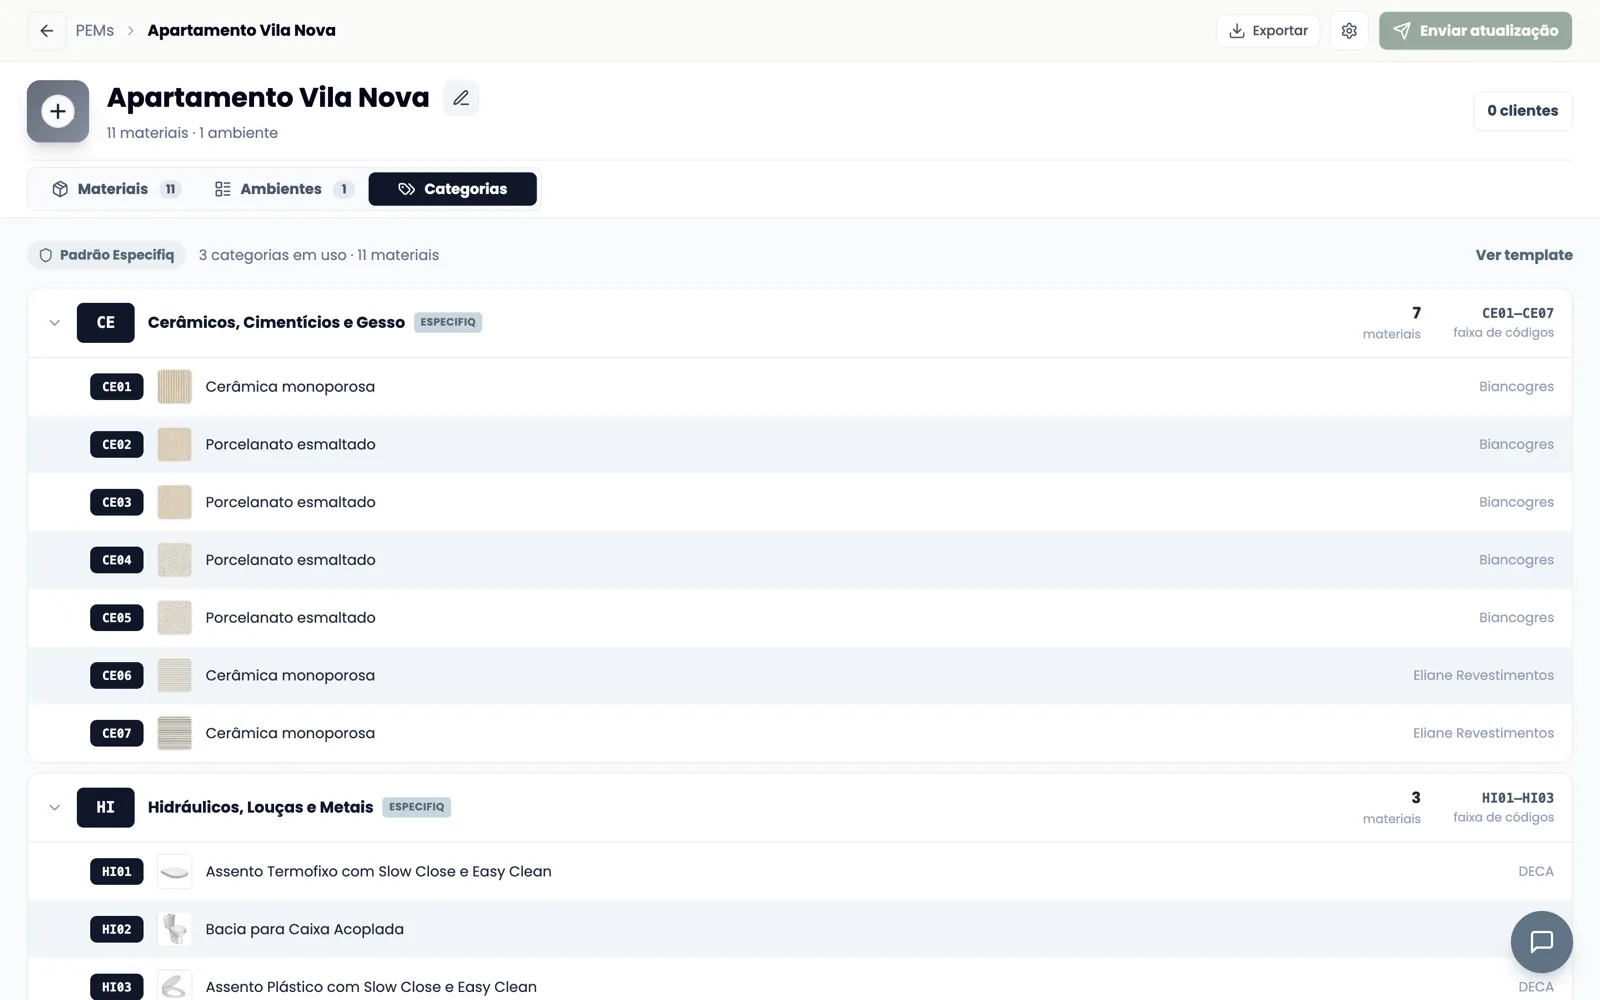The height and width of the screenshot is (1000, 1600).
Task: Click the ESPECIFIQ tag beside Cerâmicos
Action: click(448, 322)
